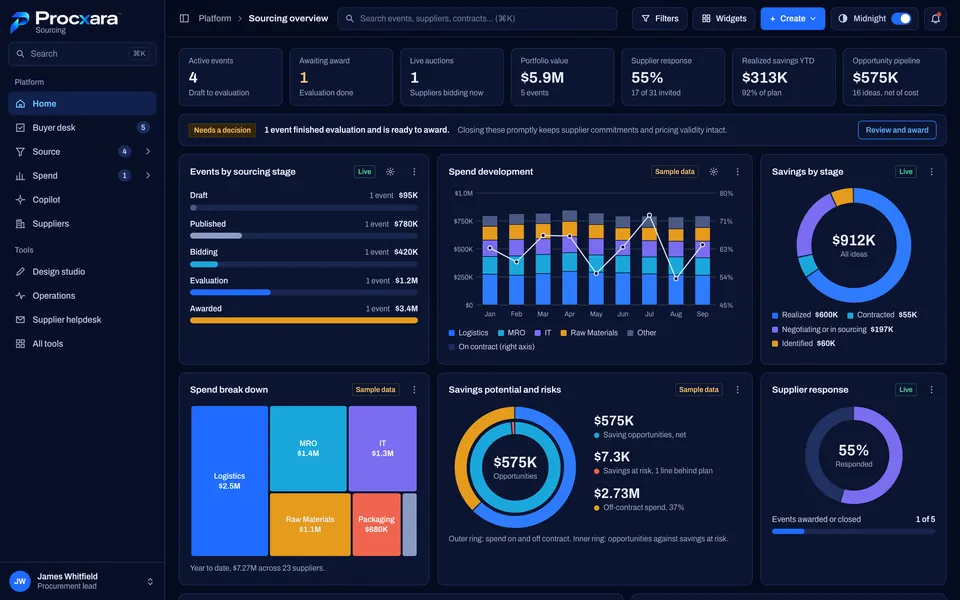The height and width of the screenshot is (600, 960).
Task: Collapse sidebar using the panel toggle icon
Action: pyautogui.click(x=184, y=18)
